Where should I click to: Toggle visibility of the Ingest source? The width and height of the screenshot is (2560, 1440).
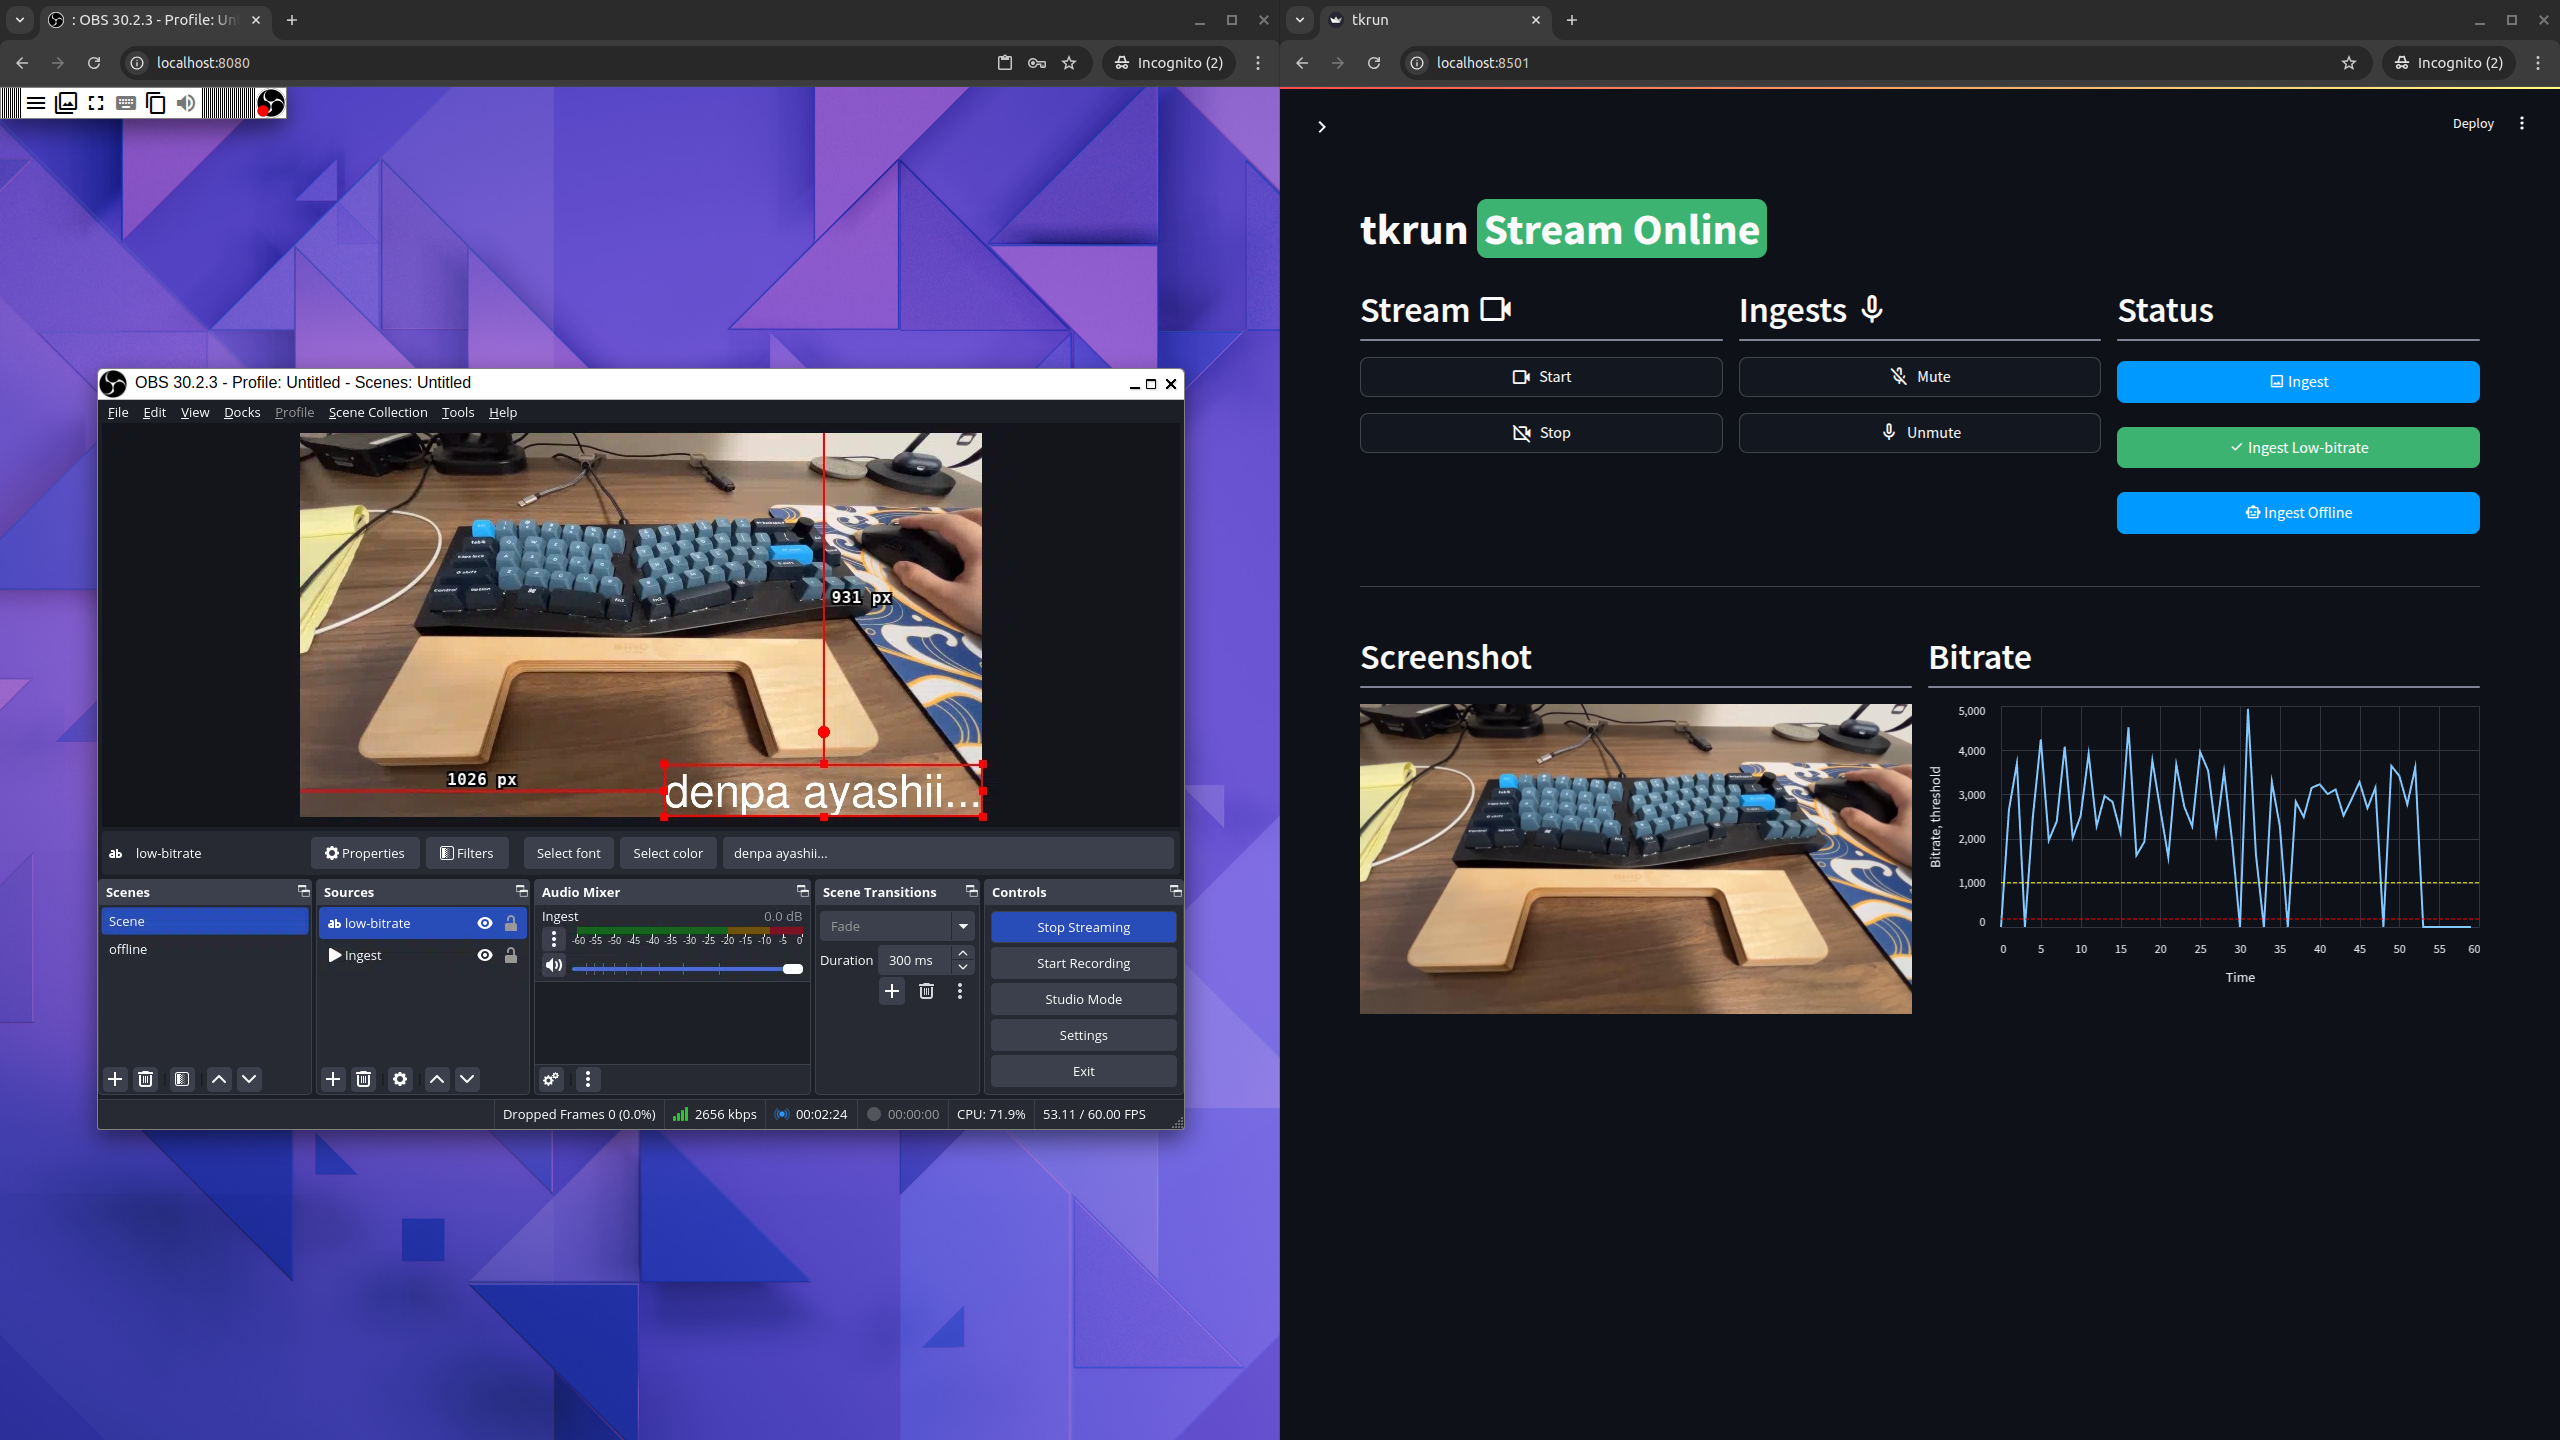[485, 955]
